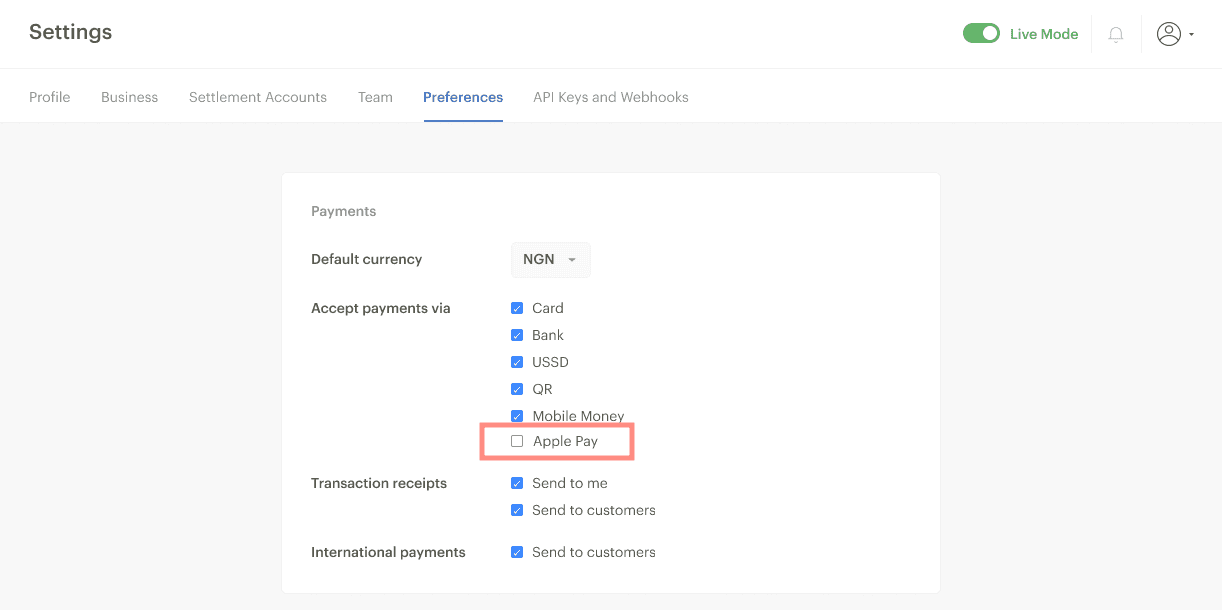Expand the arrow beside the profile avatar

pos(1191,35)
